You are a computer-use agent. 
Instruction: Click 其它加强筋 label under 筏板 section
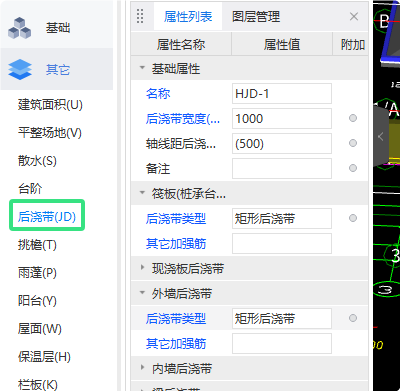point(176,244)
